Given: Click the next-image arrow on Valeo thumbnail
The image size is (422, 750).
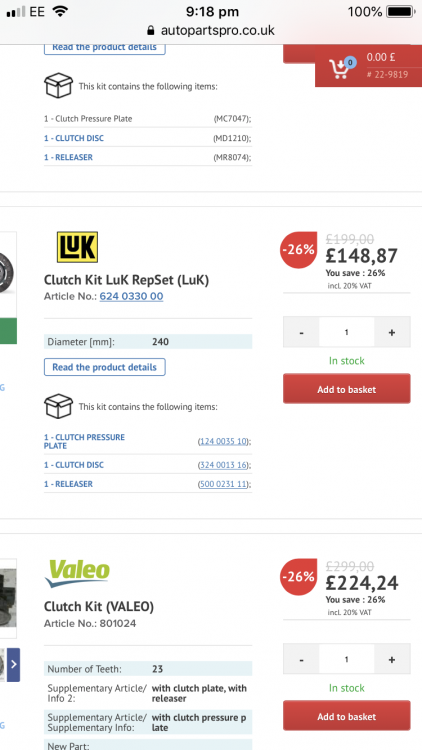Looking at the screenshot, I should [x=13, y=664].
